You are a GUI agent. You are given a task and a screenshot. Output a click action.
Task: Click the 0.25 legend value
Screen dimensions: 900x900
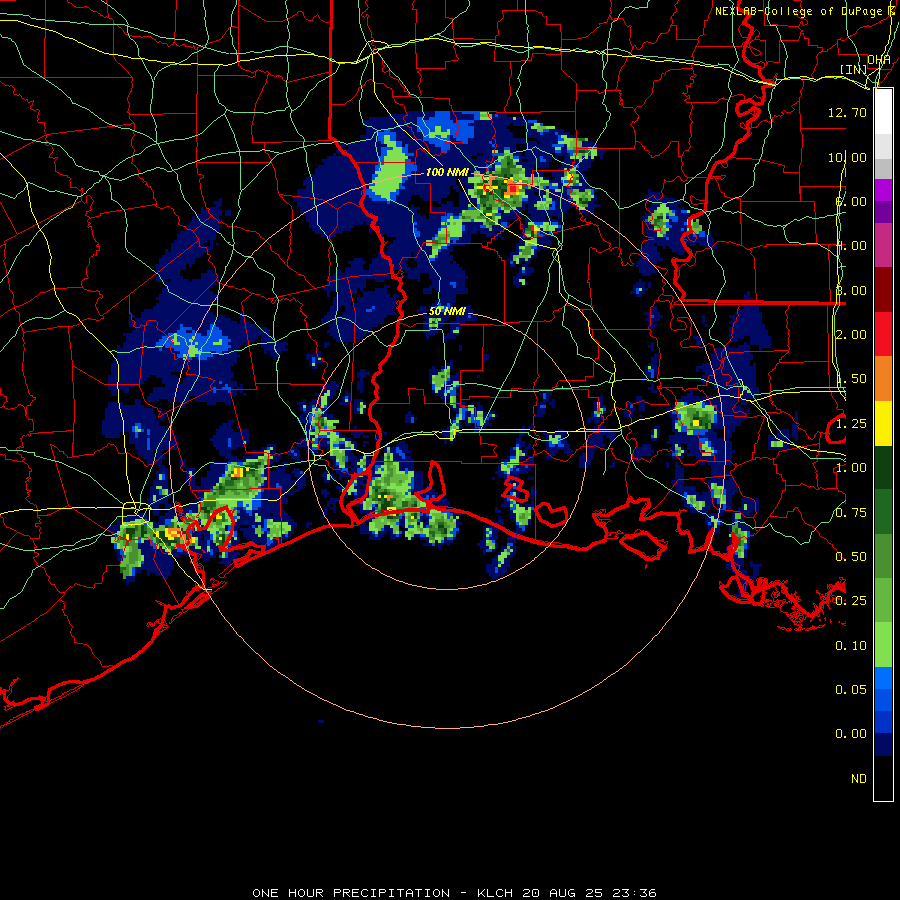coord(851,601)
